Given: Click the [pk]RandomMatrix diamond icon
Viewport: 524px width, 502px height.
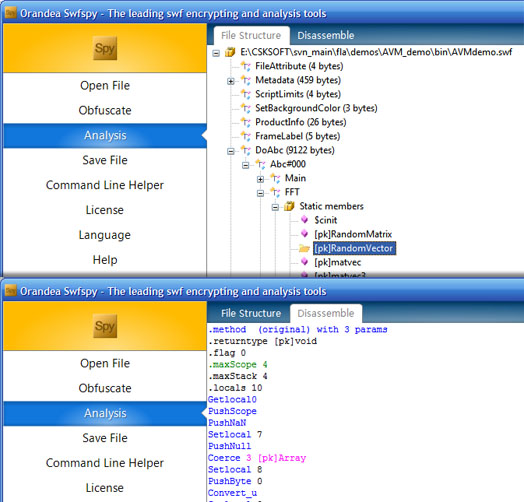Looking at the screenshot, I should (x=304, y=234).
